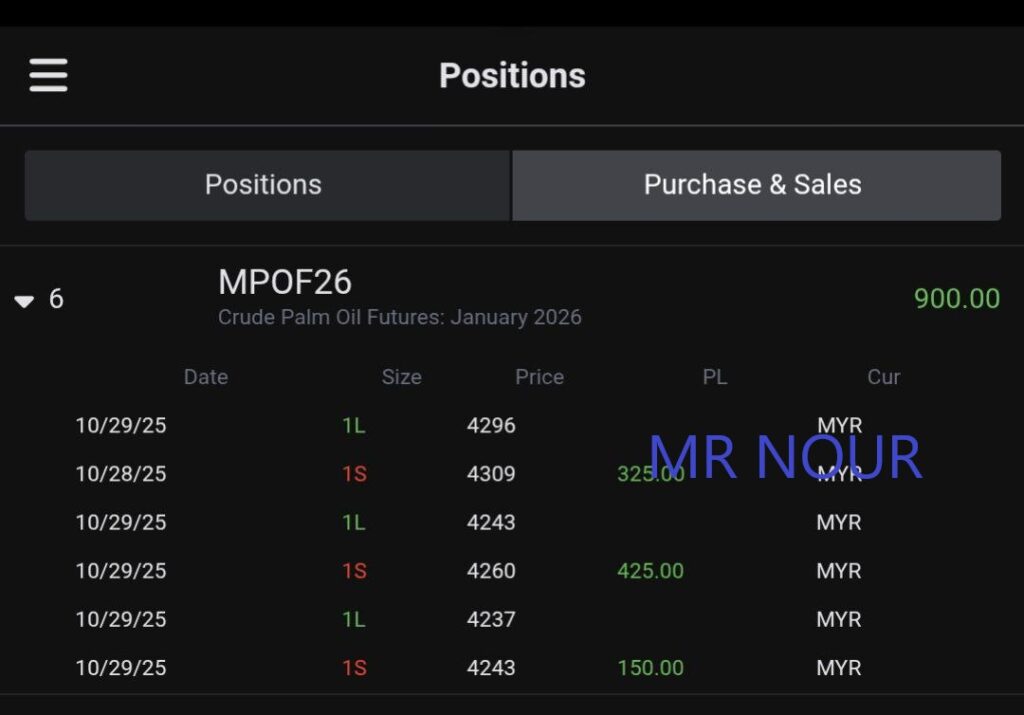Click the 150.00 profit value
The image size is (1024, 715).
(651, 667)
